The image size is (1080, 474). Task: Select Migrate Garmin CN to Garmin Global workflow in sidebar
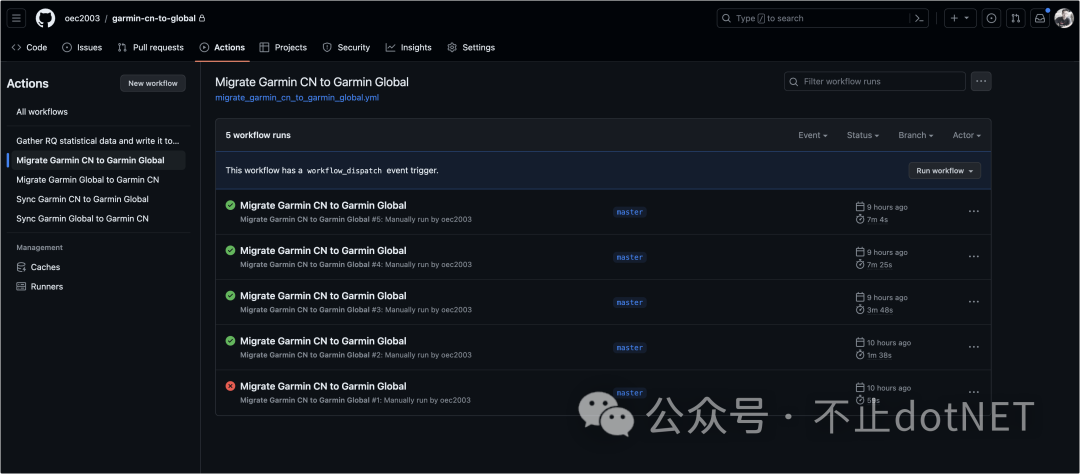pyautogui.click(x=98, y=160)
